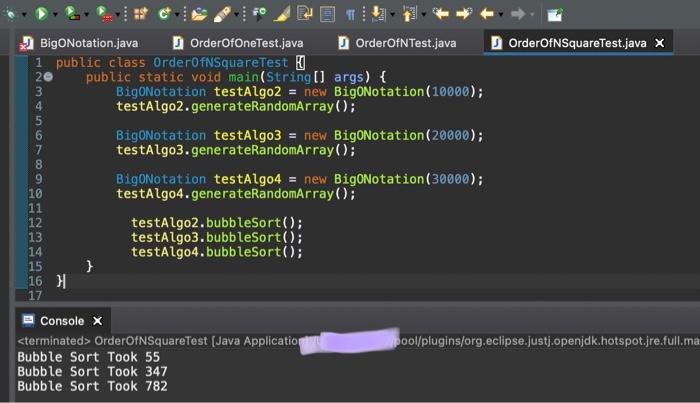Click the 30000 argument in line 9

(x=450, y=179)
